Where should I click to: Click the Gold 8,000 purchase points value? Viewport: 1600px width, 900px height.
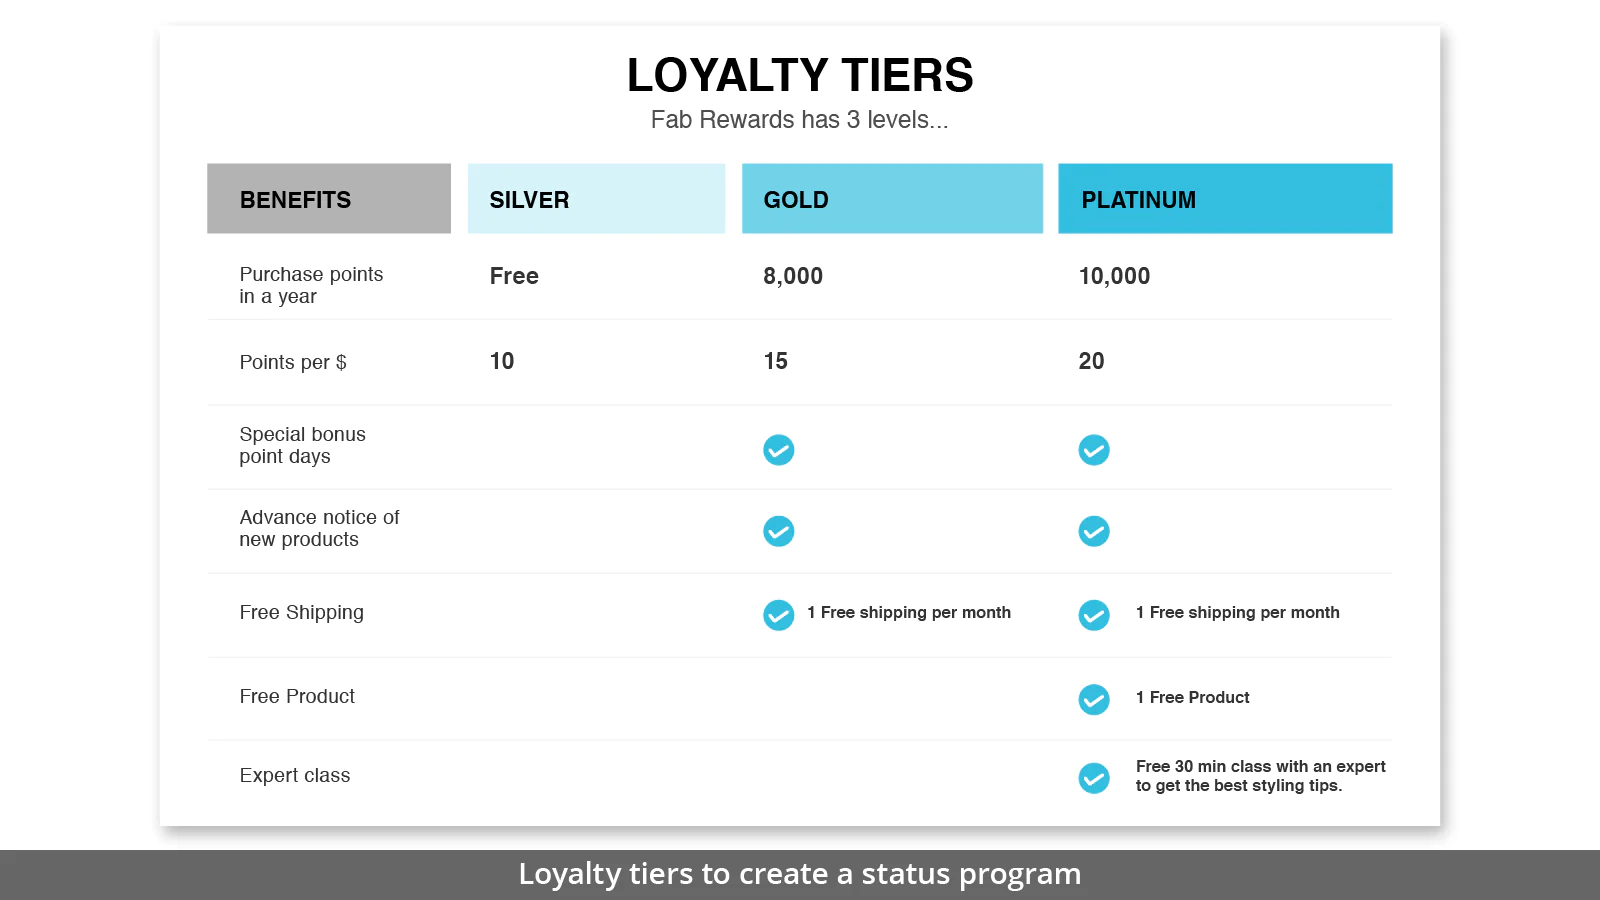793,276
